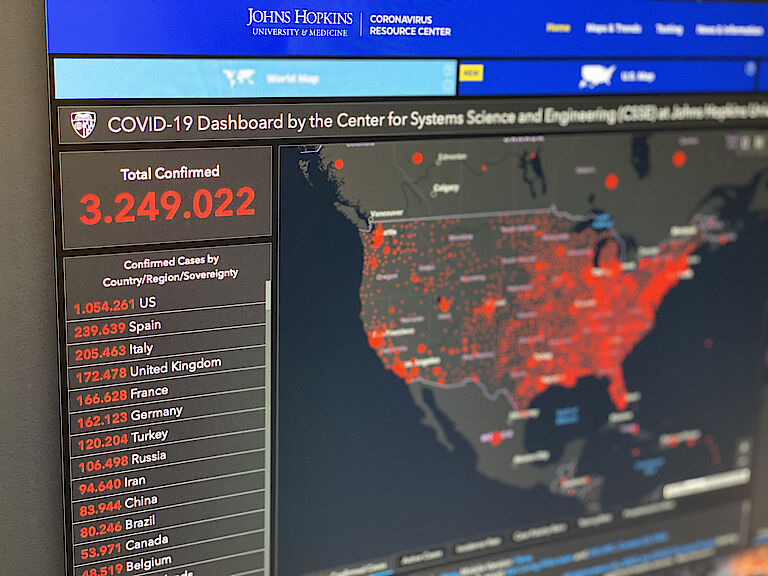Image resolution: width=768 pixels, height=576 pixels.
Task: Open the Testing nav item
Action: tap(669, 29)
